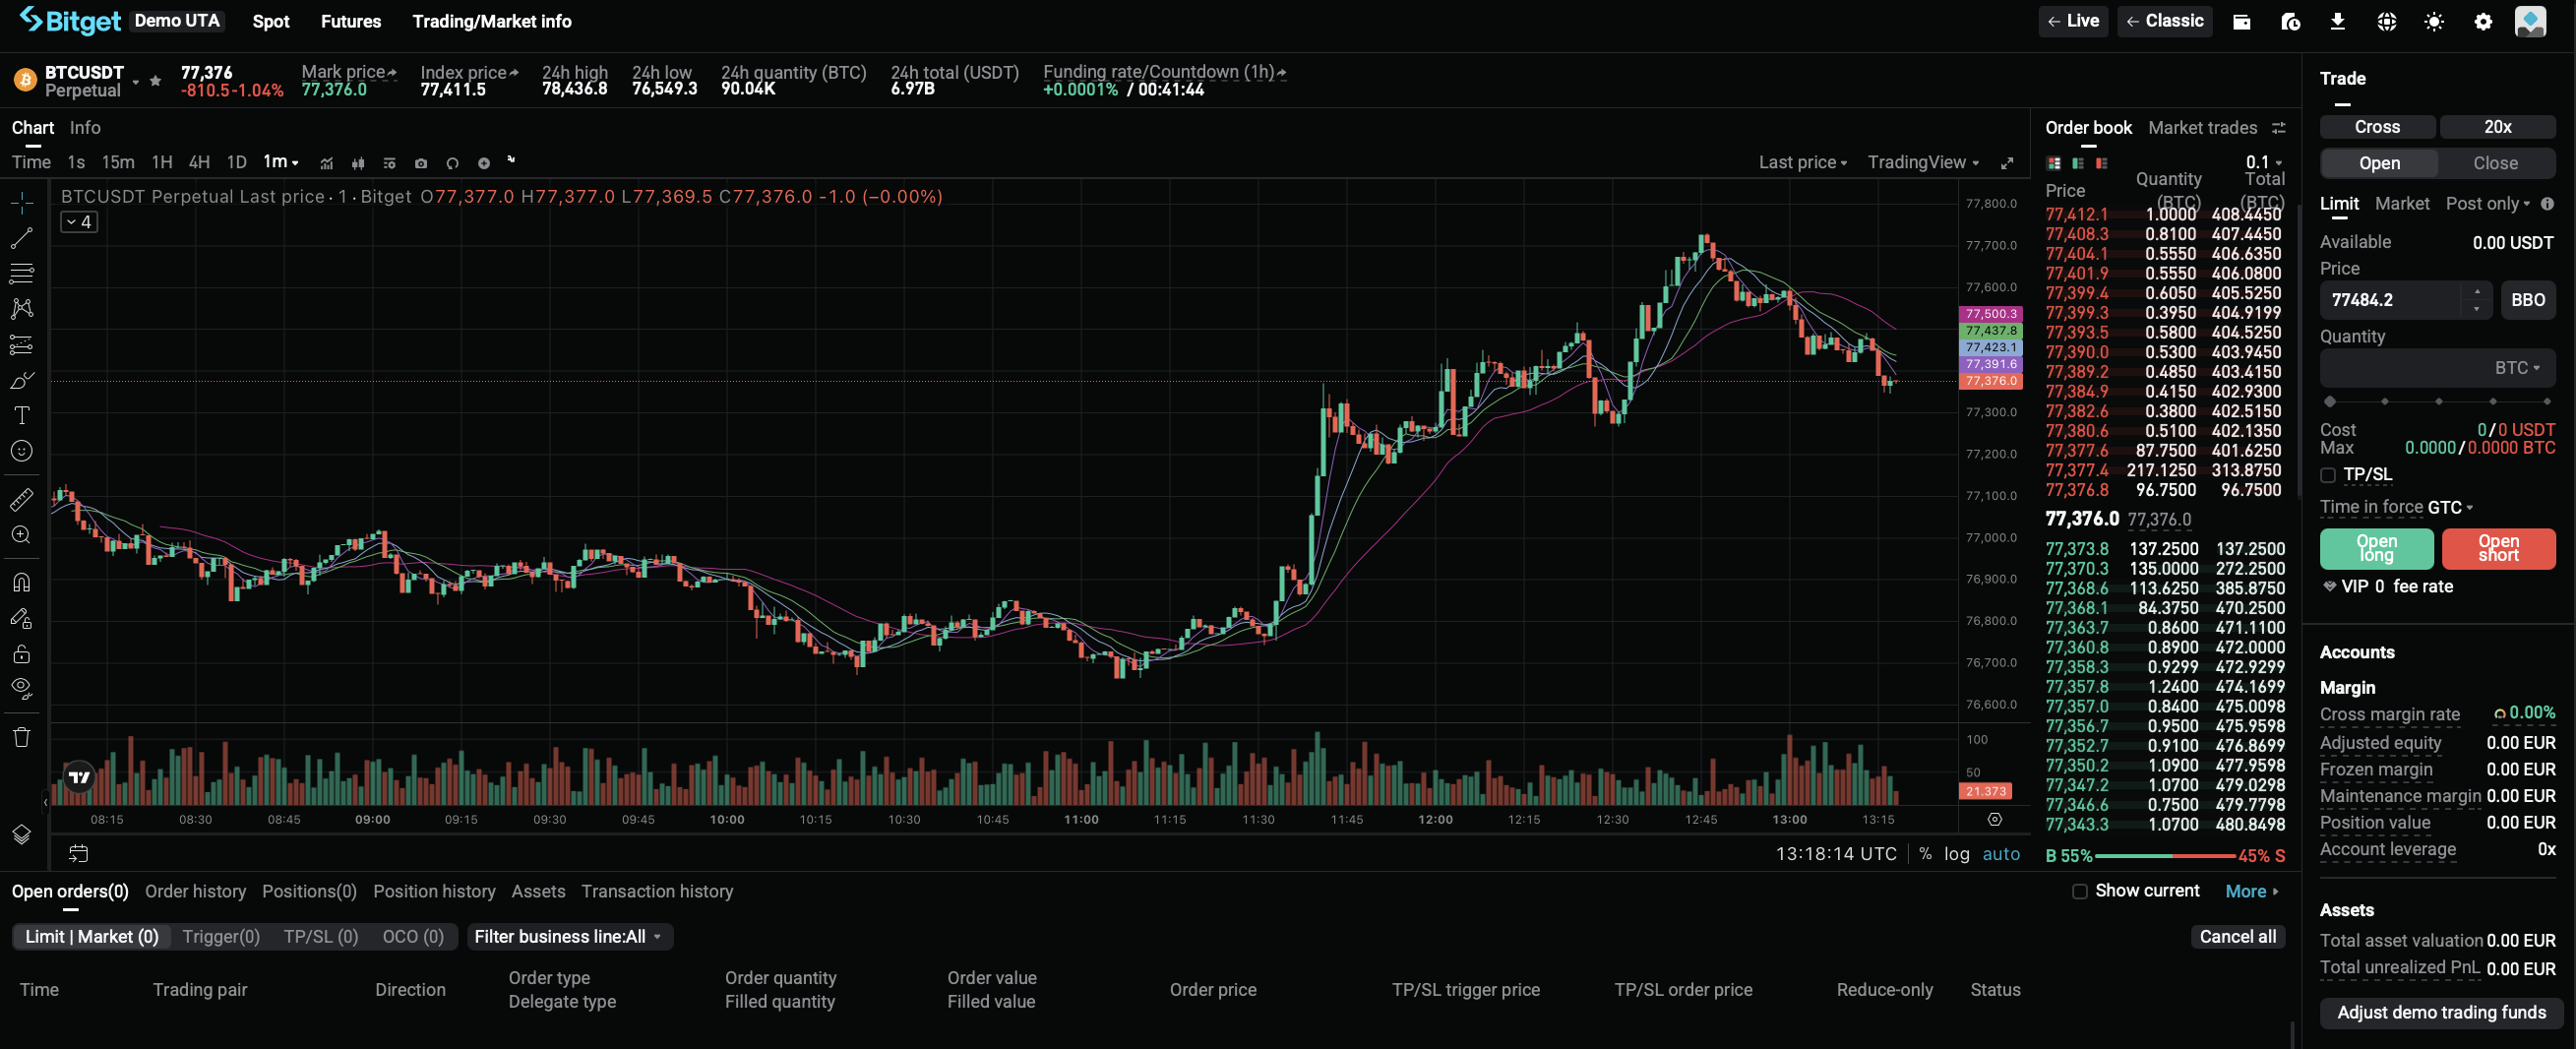Select the brush drawing tool

pyautogui.click(x=22, y=380)
